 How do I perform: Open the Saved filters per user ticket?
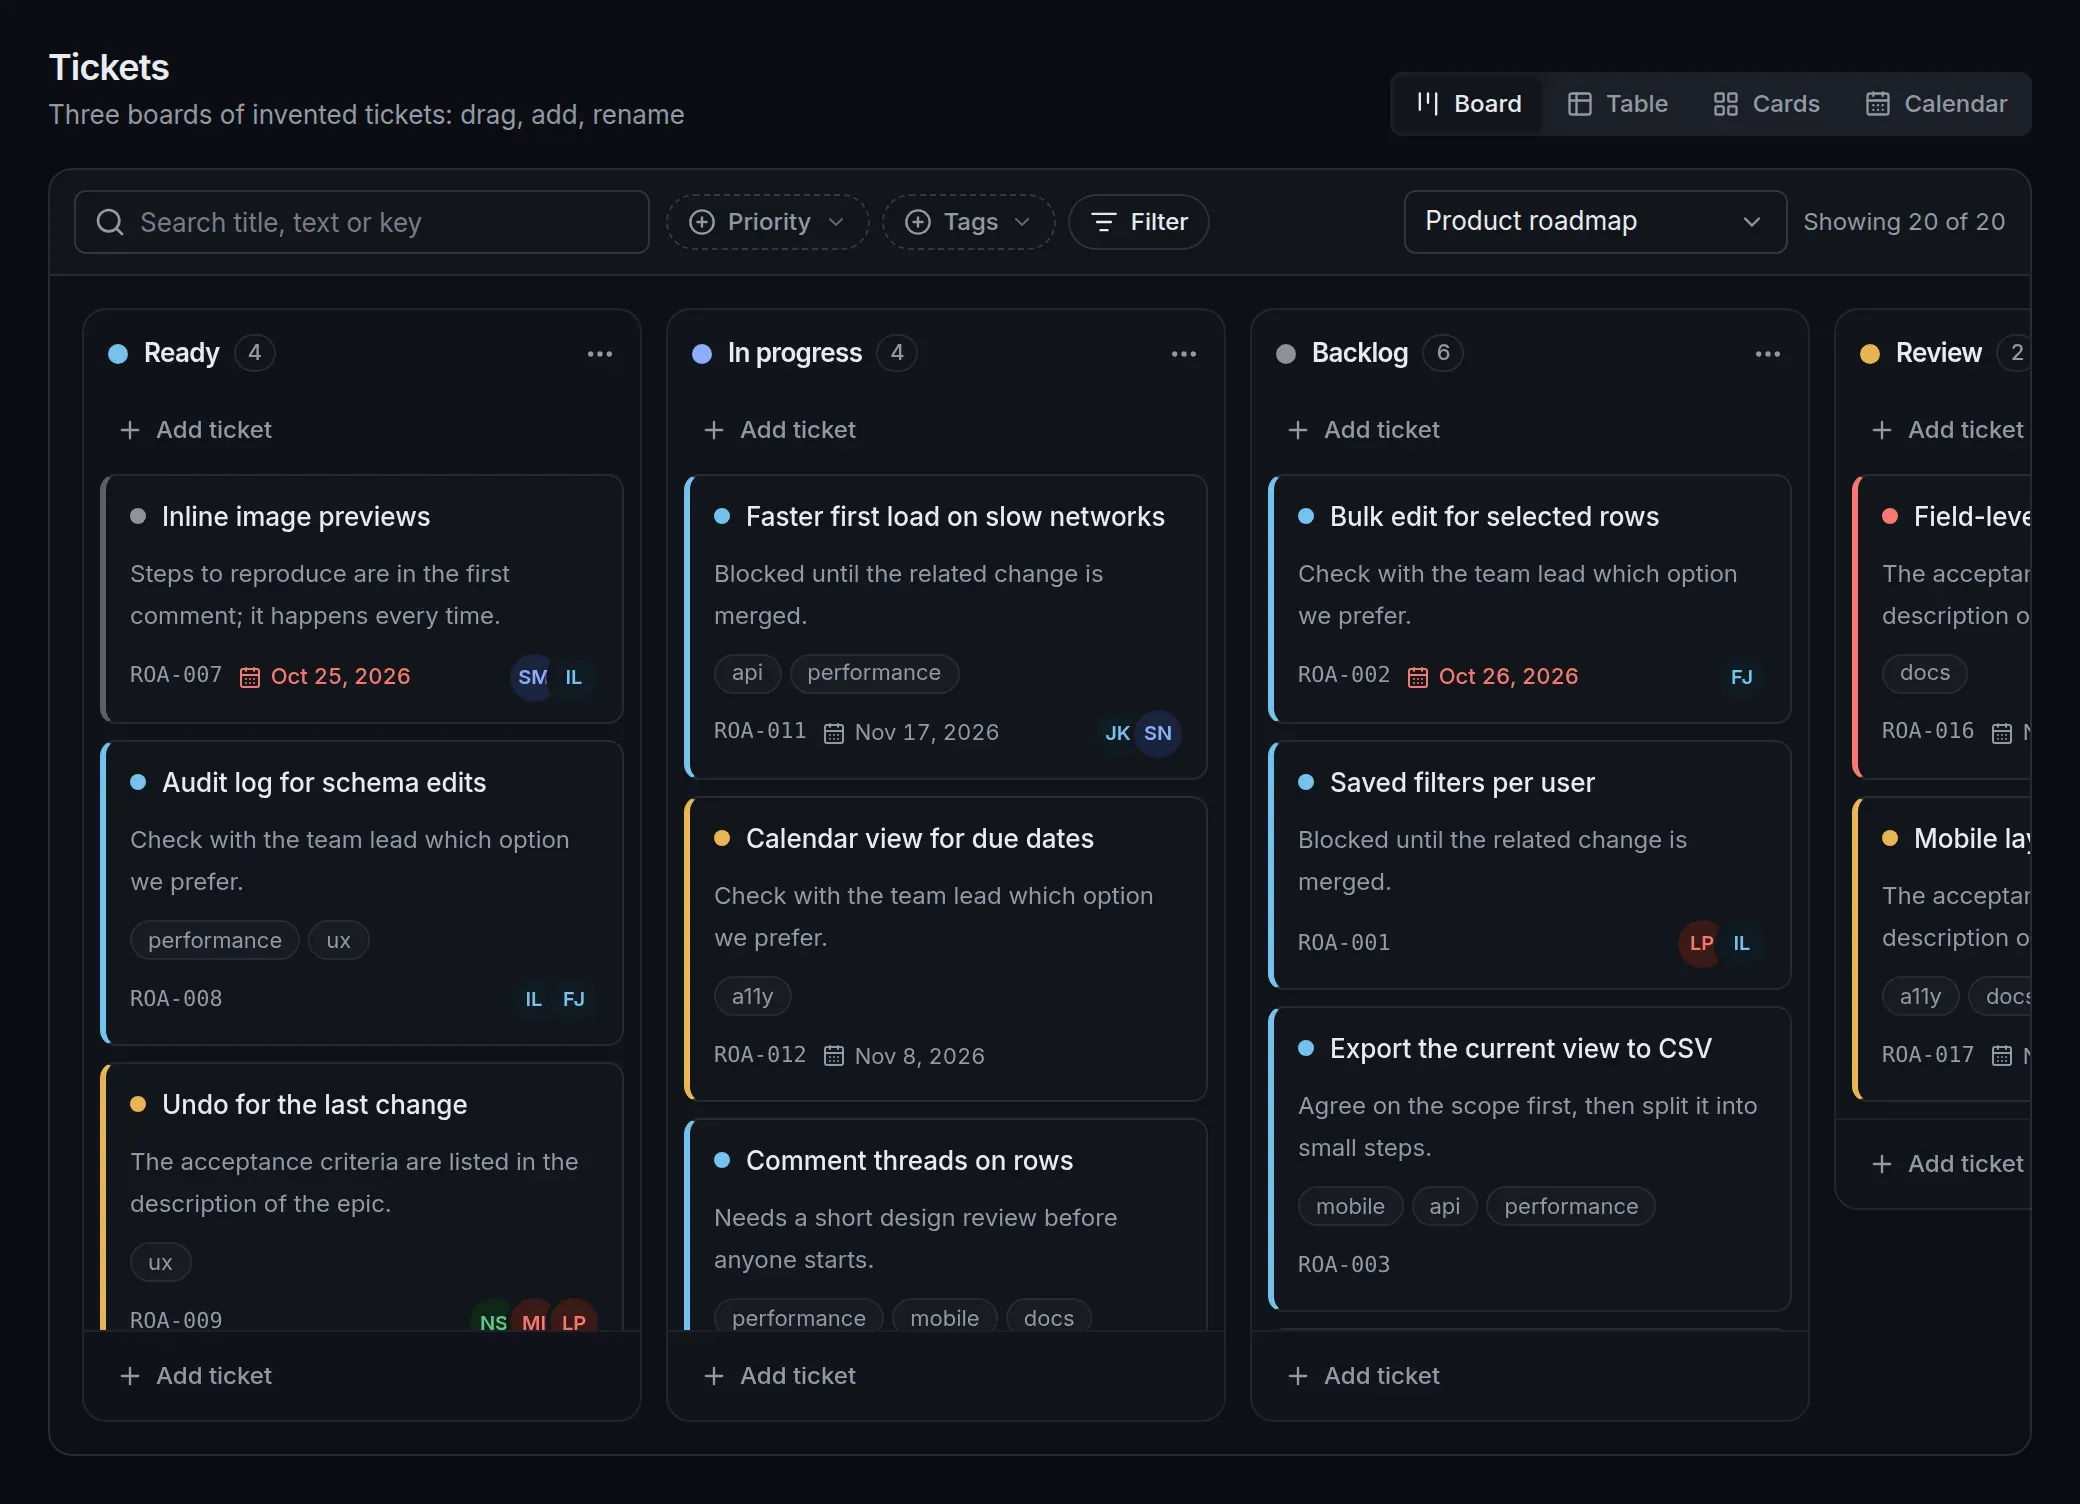[1530, 864]
